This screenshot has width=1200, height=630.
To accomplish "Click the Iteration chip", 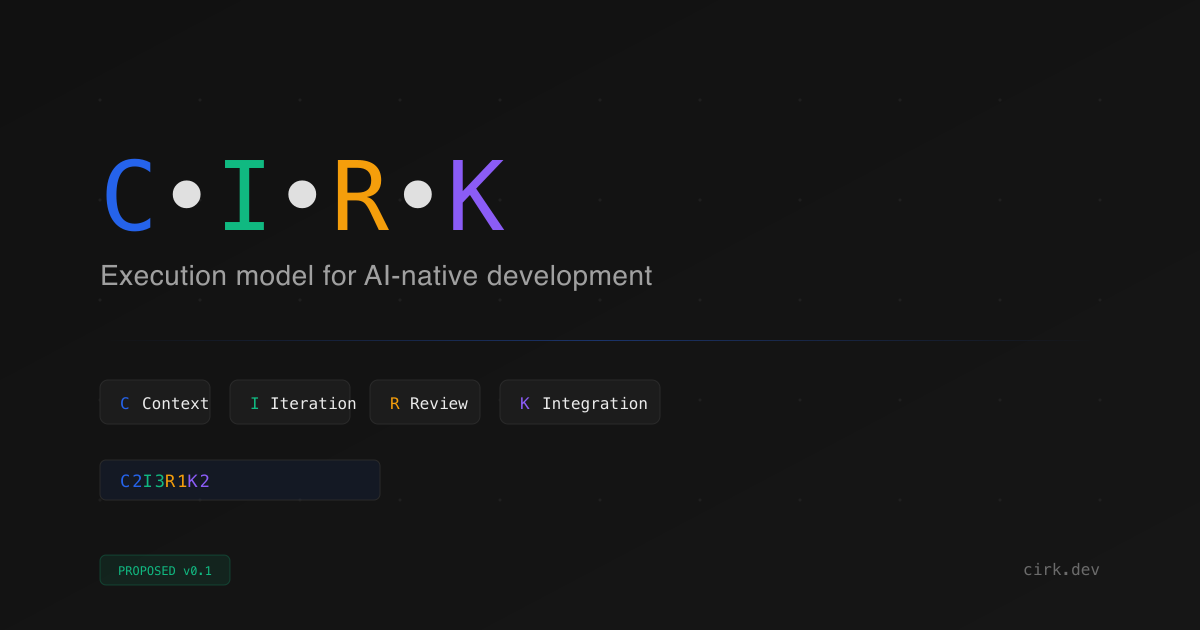I will [x=290, y=402].
